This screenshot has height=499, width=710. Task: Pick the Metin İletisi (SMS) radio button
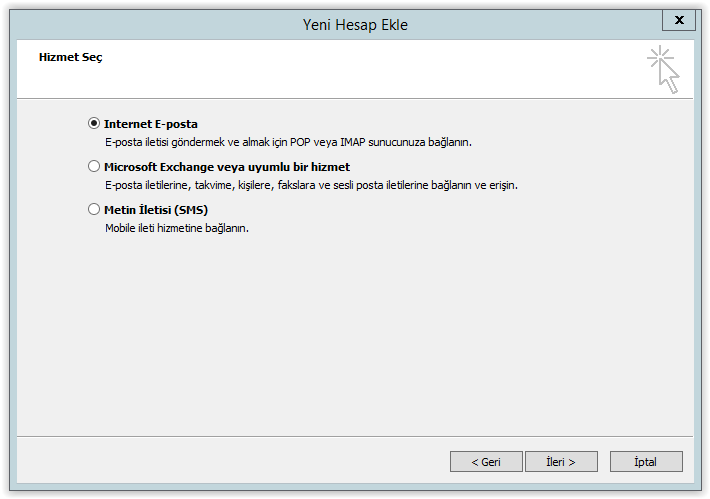[94, 209]
